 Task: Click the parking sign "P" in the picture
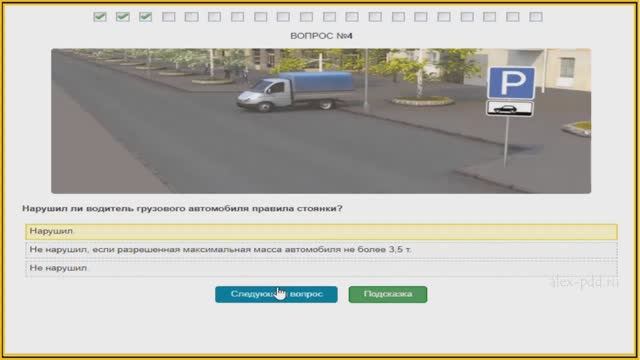511,83
